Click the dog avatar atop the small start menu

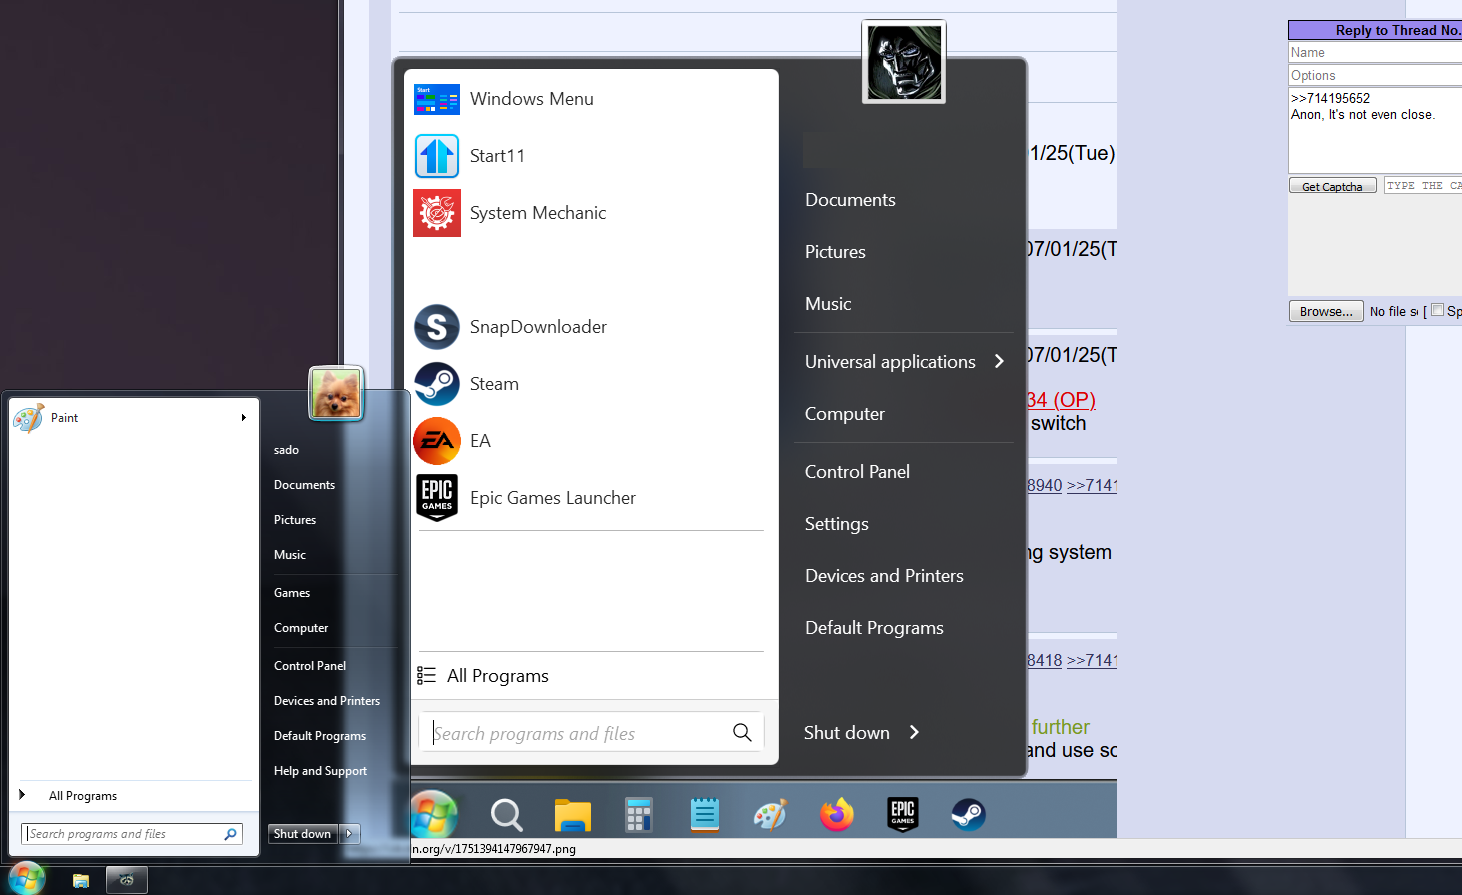coord(336,393)
